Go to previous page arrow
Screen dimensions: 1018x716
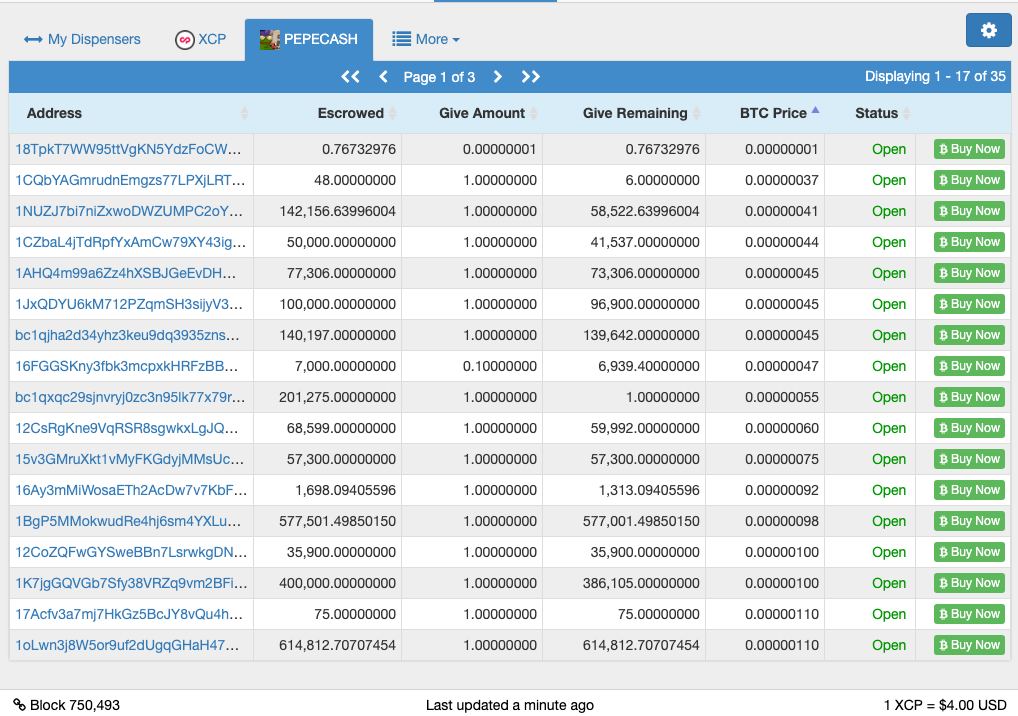(383, 77)
